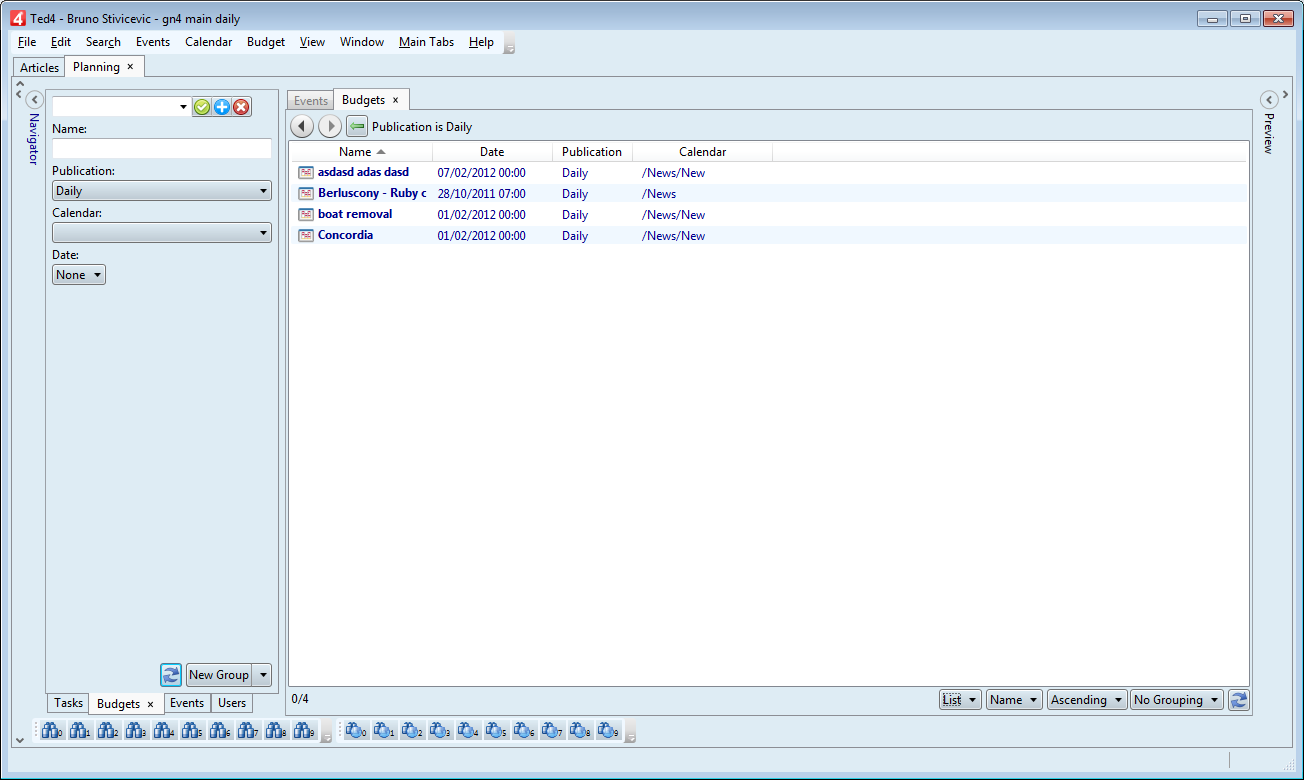Click the globe-search icon numbered 6
Image resolution: width=1304 pixels, height=780 pixels.
(524, 731)
